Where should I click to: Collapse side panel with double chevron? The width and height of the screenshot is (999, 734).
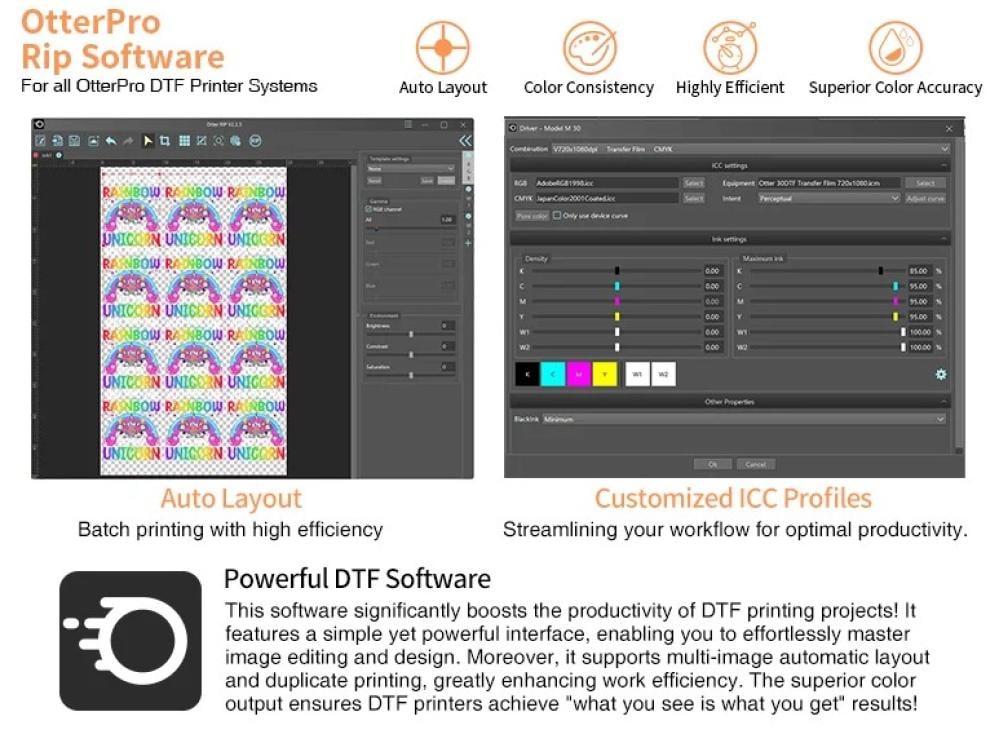(x=465, y=141)
